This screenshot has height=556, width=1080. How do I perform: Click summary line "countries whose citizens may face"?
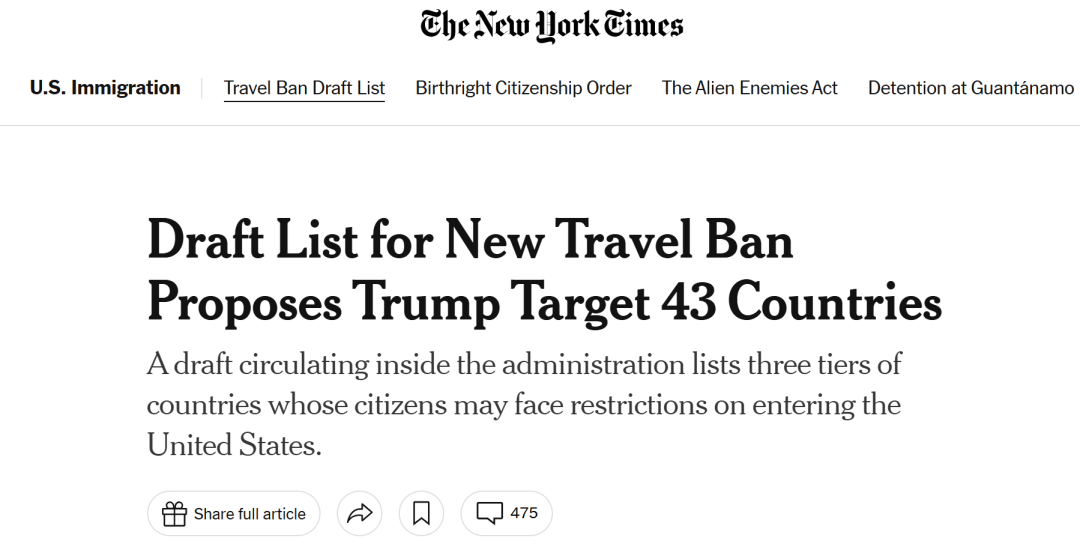(524, 404)
